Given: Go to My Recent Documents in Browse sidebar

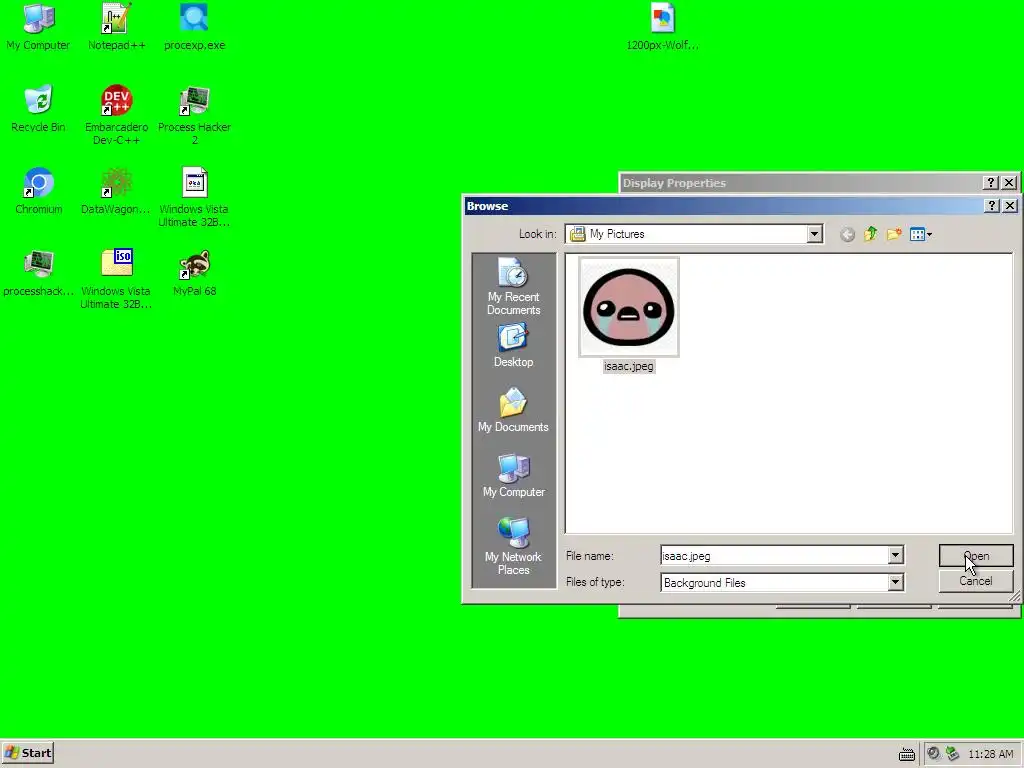Looking at the screenshot, I should pyautogui.click(x=513, y=287).
